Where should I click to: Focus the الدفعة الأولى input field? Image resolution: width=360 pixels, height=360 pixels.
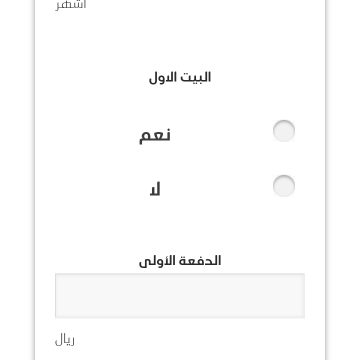(x=180, y=296)
